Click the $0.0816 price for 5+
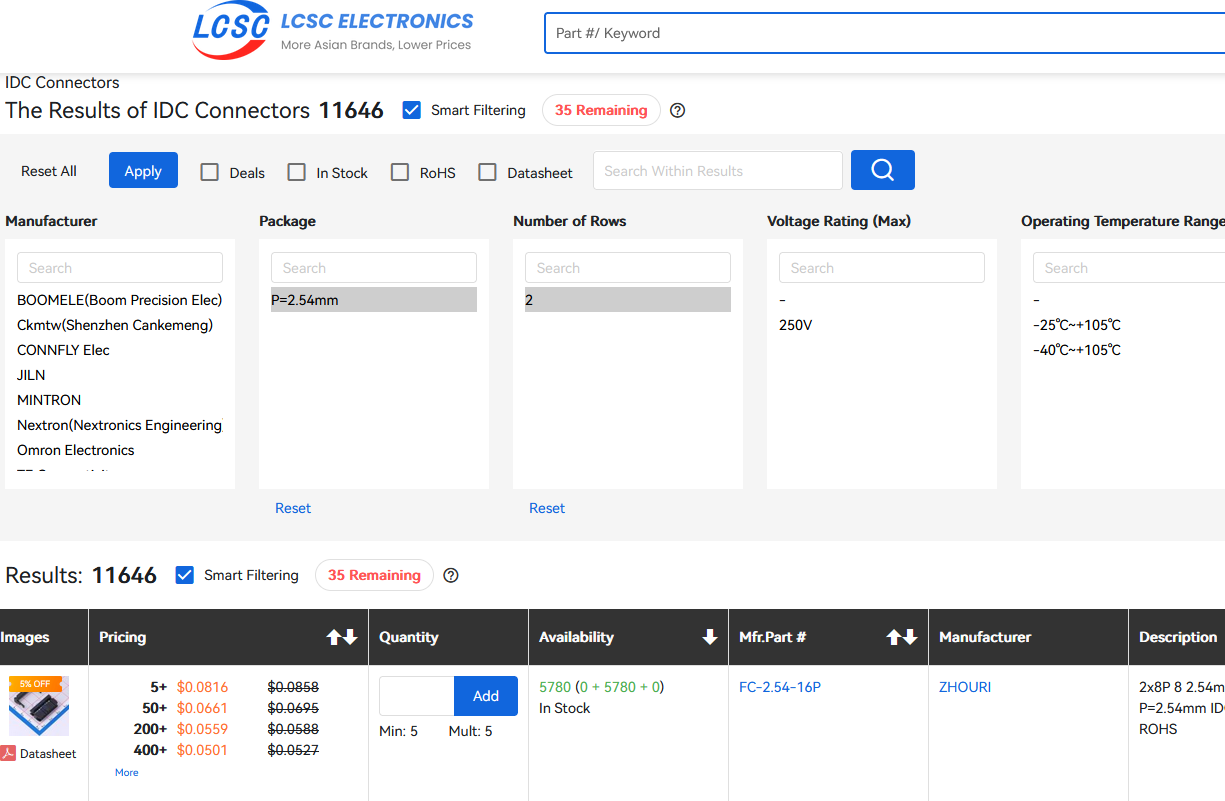Image resolution: width=1225 pixels, height=801 pixels. tap(202, 687)
